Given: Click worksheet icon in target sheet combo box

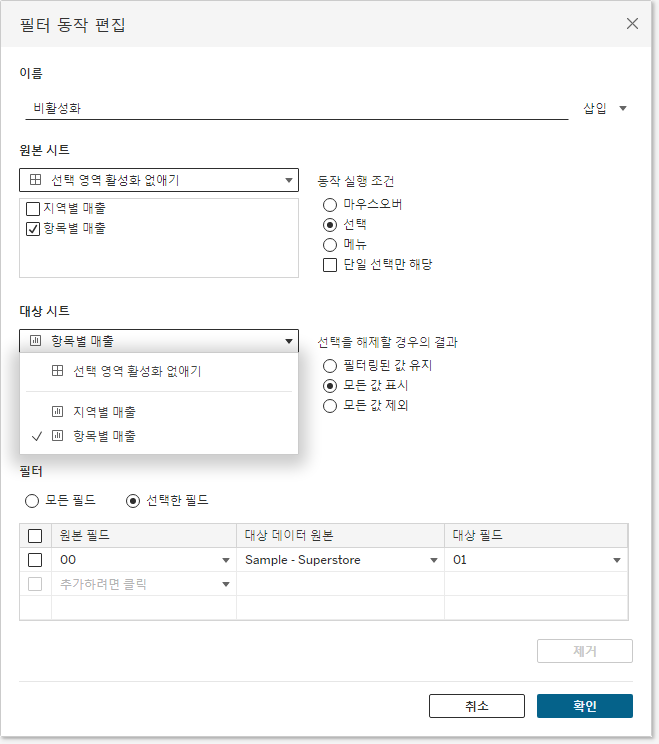Looking at the screenshot, I should coord(36,341).
